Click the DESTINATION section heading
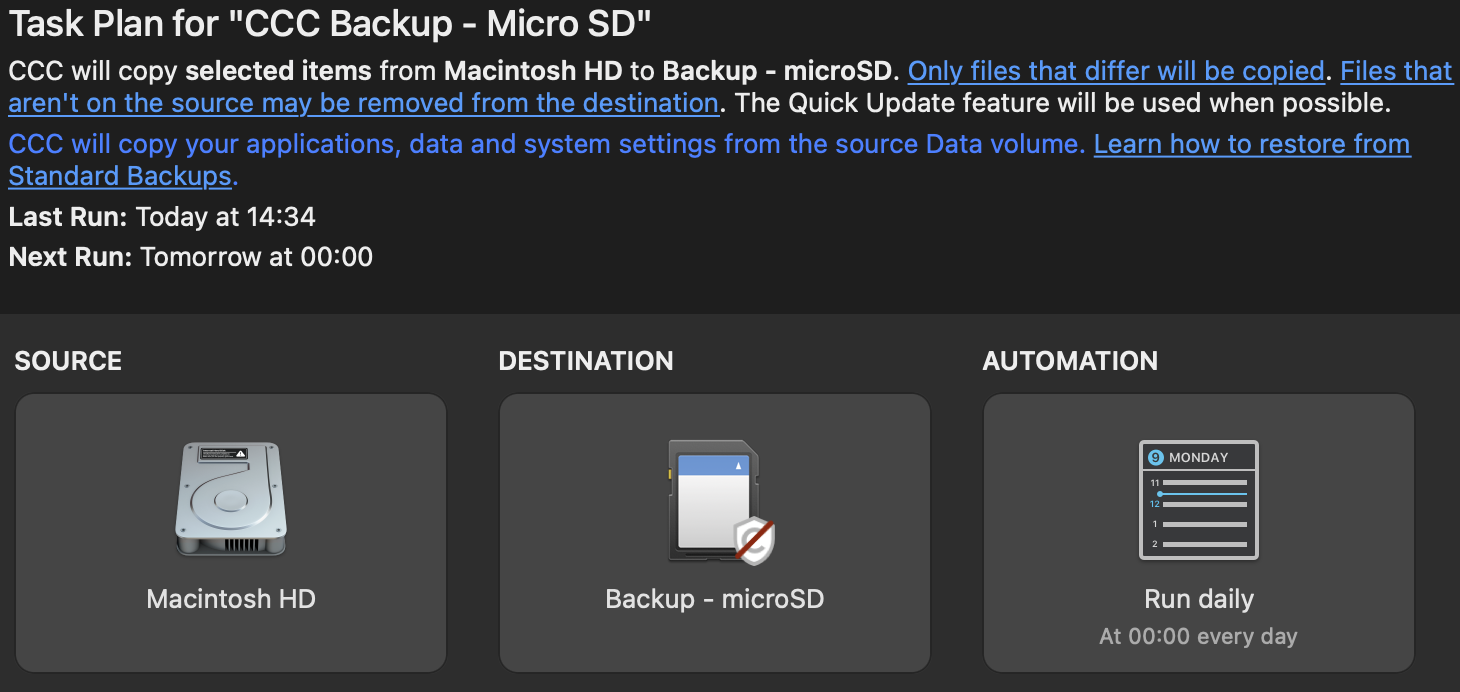 [x=586, y=361]
